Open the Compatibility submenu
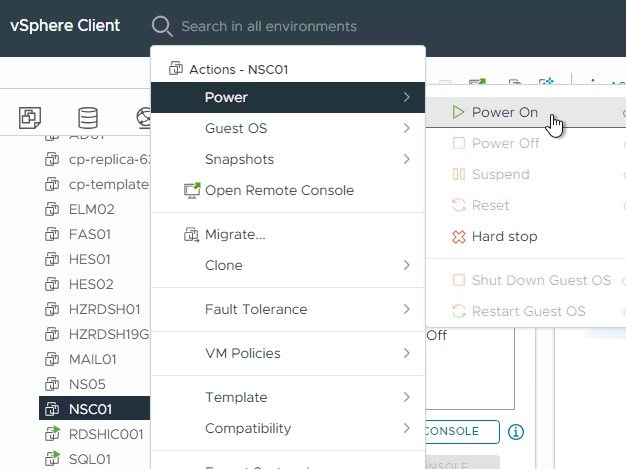Viewport: 626px width, 469px height. coord(288,428)
